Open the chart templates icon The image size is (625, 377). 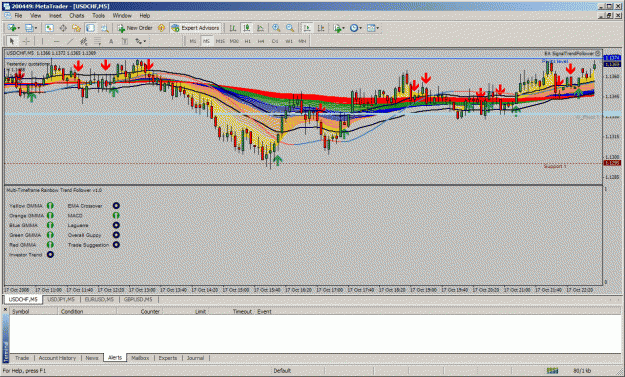click(371, 28)
